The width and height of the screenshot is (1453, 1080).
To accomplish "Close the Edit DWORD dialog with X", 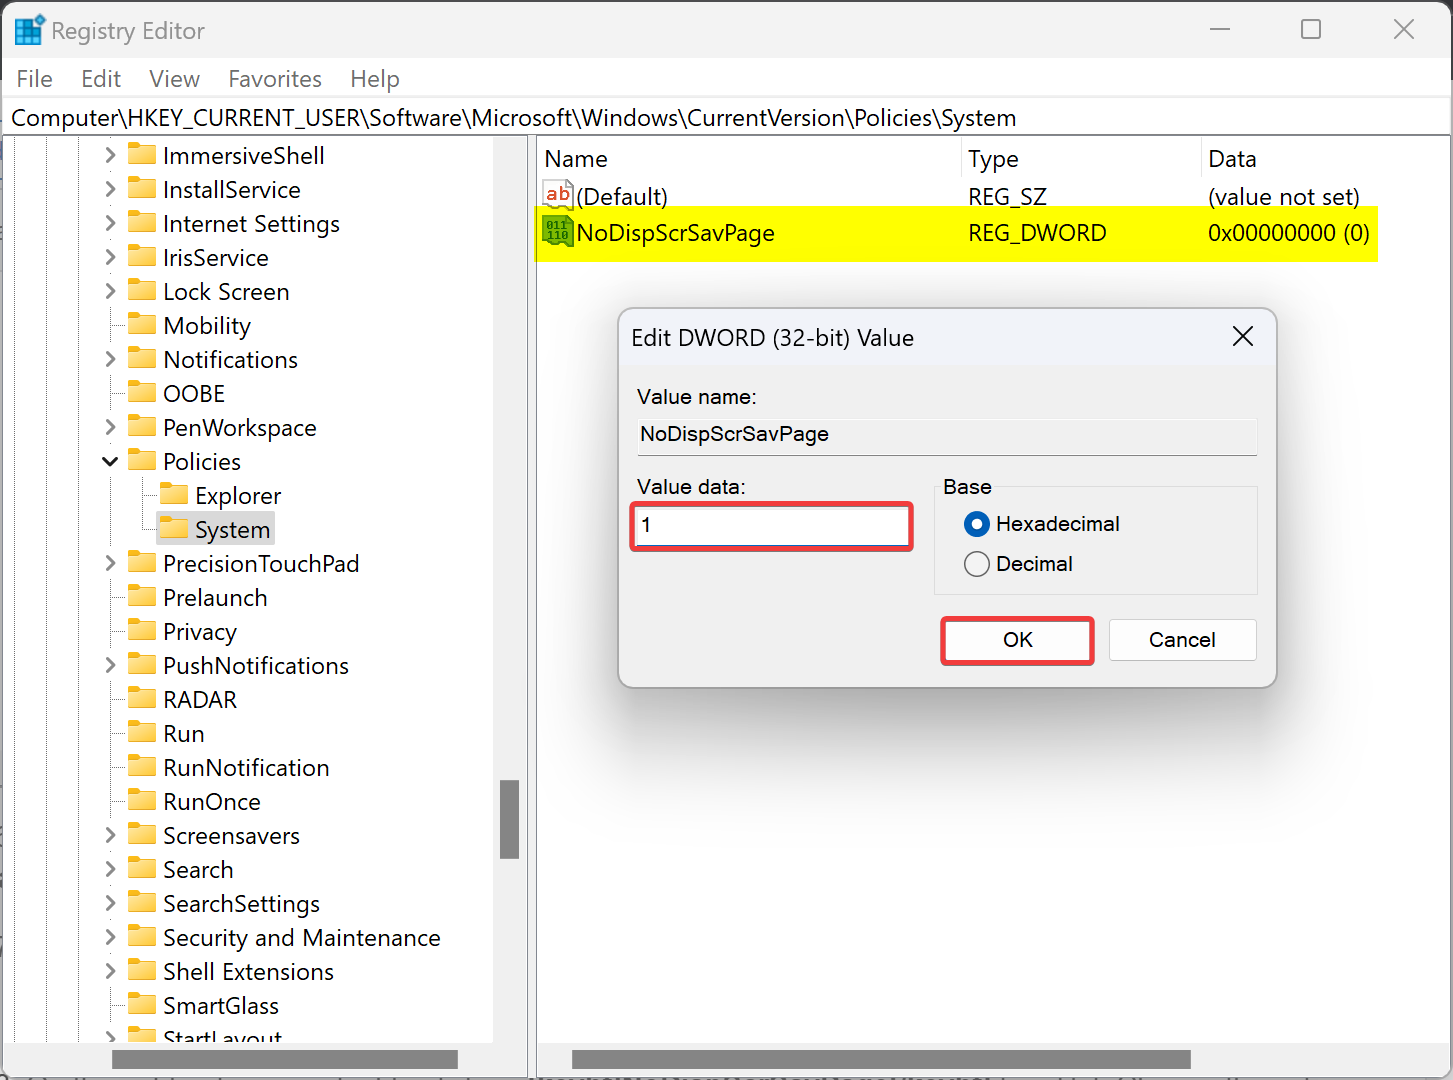I will coord(1243,337).
